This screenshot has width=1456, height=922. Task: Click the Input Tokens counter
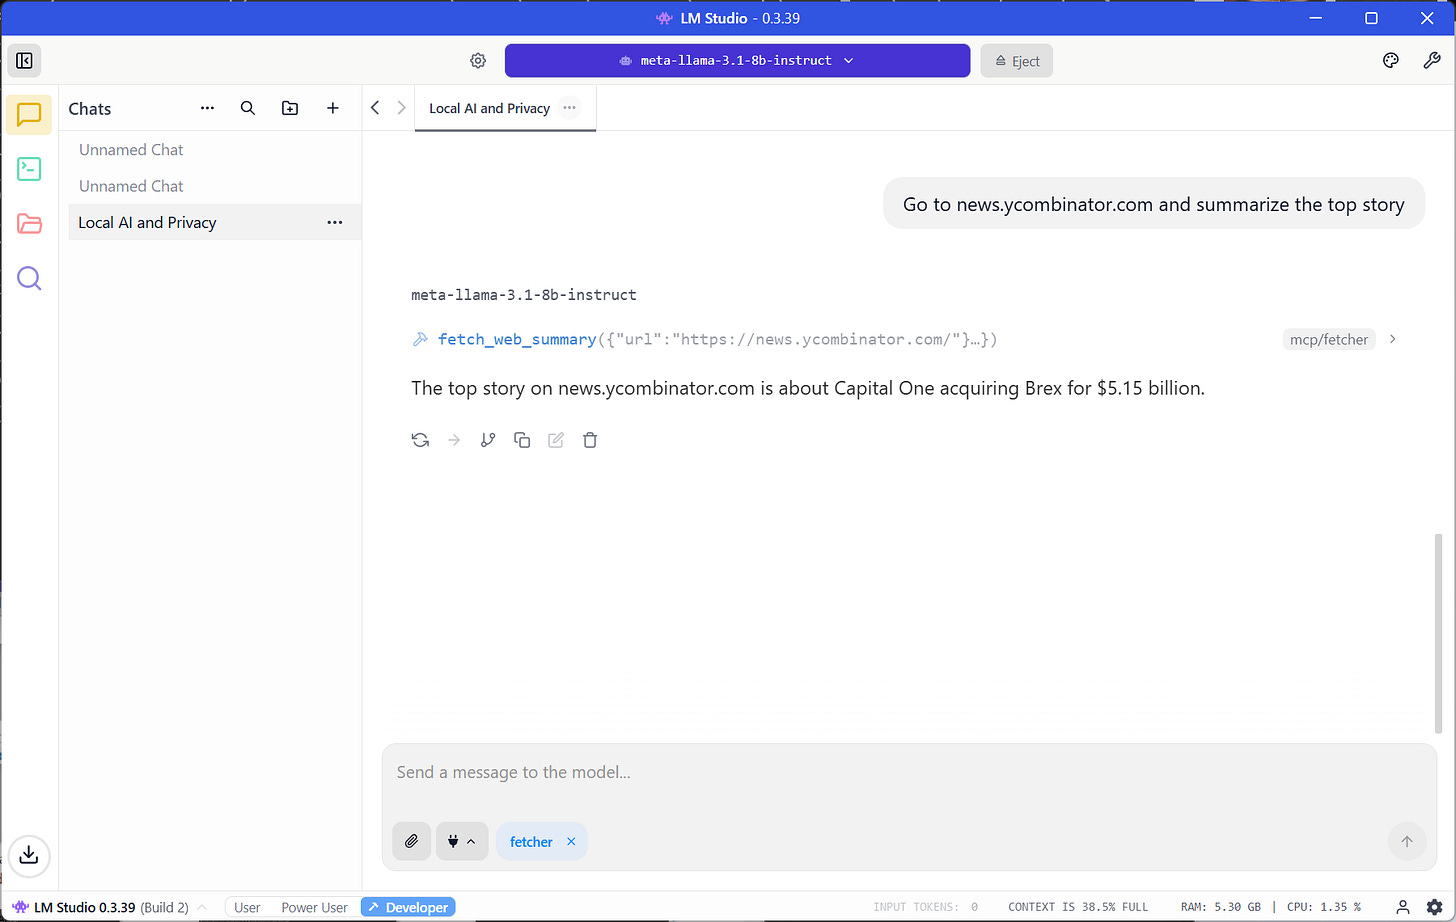[x=926, y=907]
